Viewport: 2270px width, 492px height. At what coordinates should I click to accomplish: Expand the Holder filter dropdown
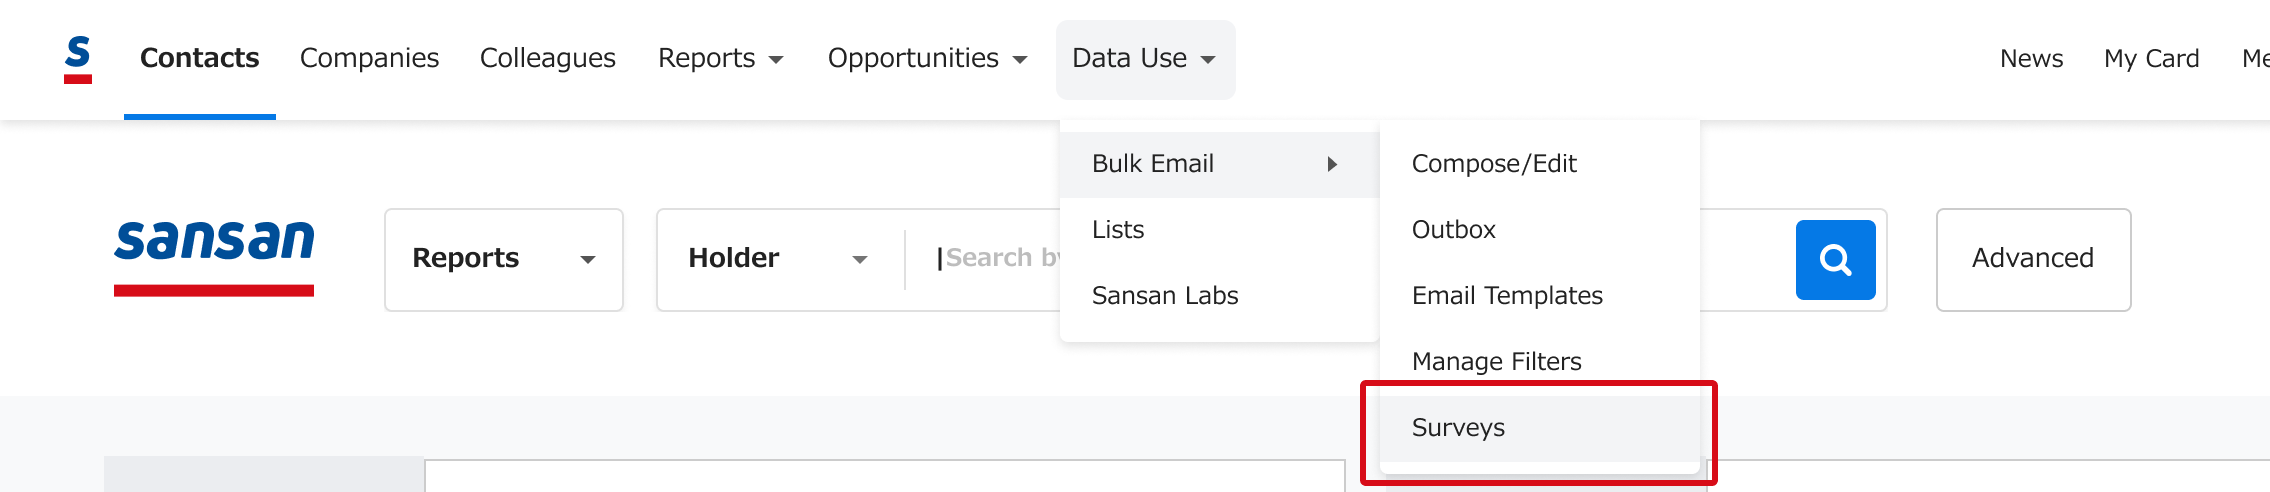click(x=778, y=259)
